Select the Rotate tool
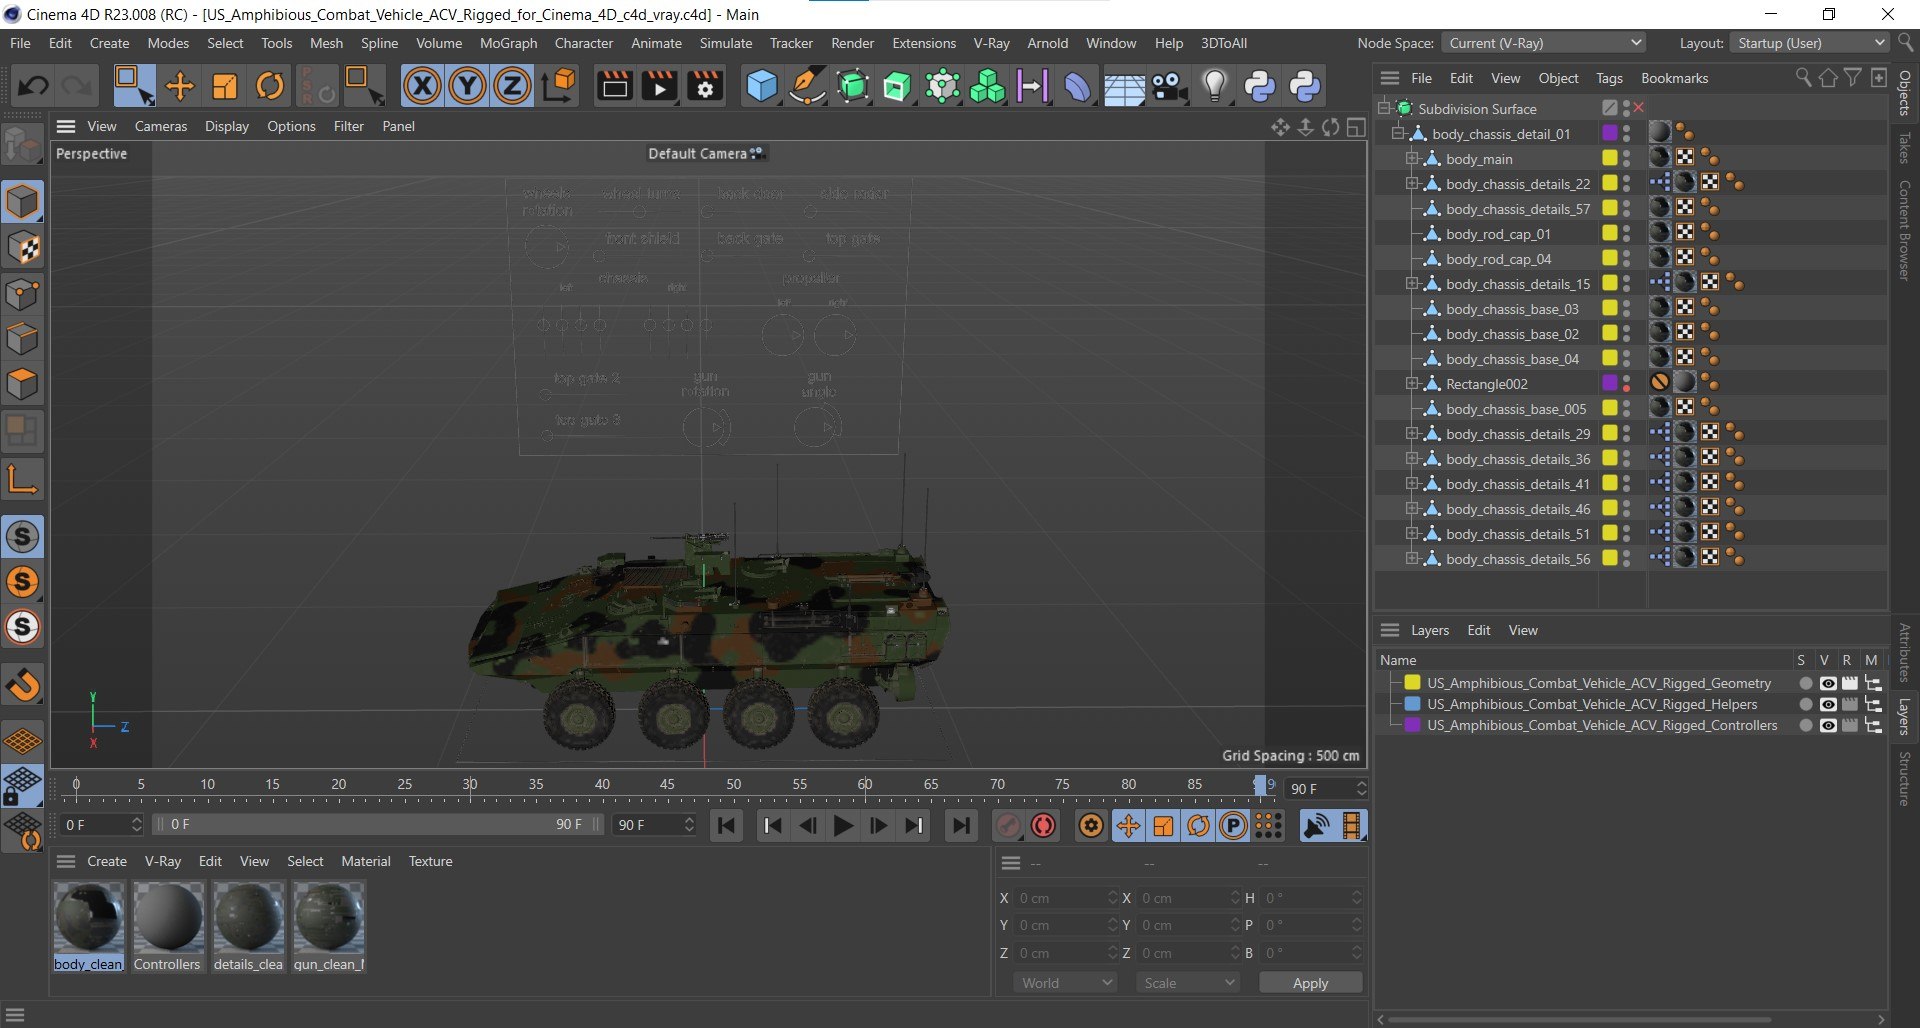 (270, 86)
